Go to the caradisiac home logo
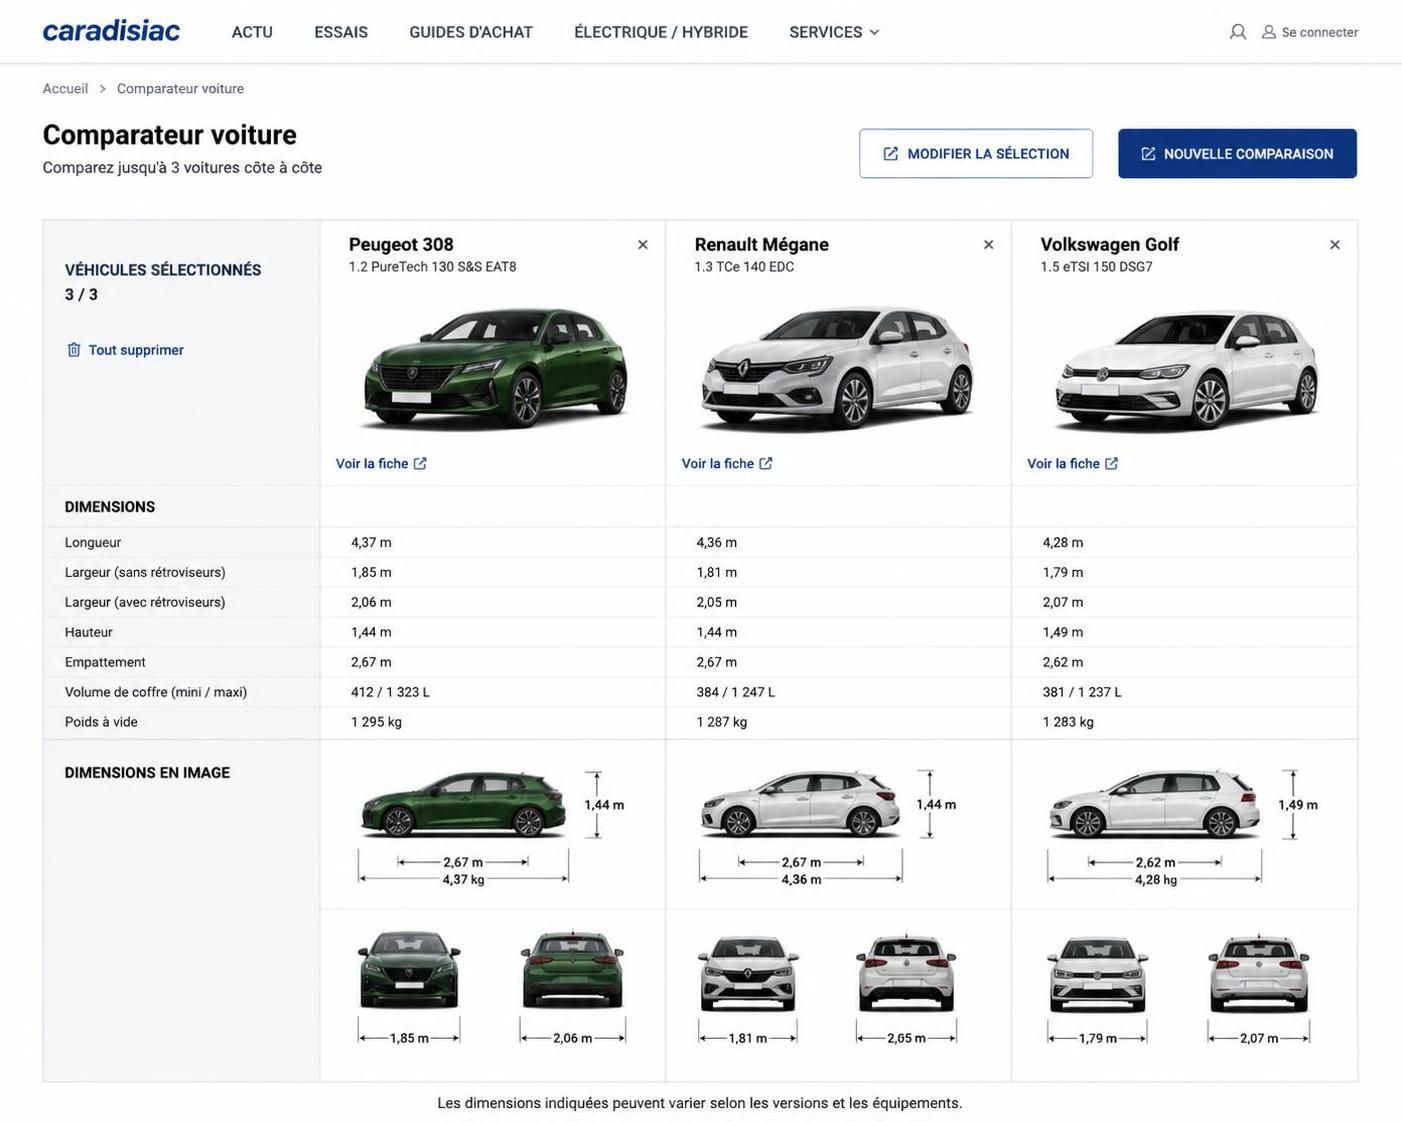This screenshot has height=1122, width=1402. [111, 31]
